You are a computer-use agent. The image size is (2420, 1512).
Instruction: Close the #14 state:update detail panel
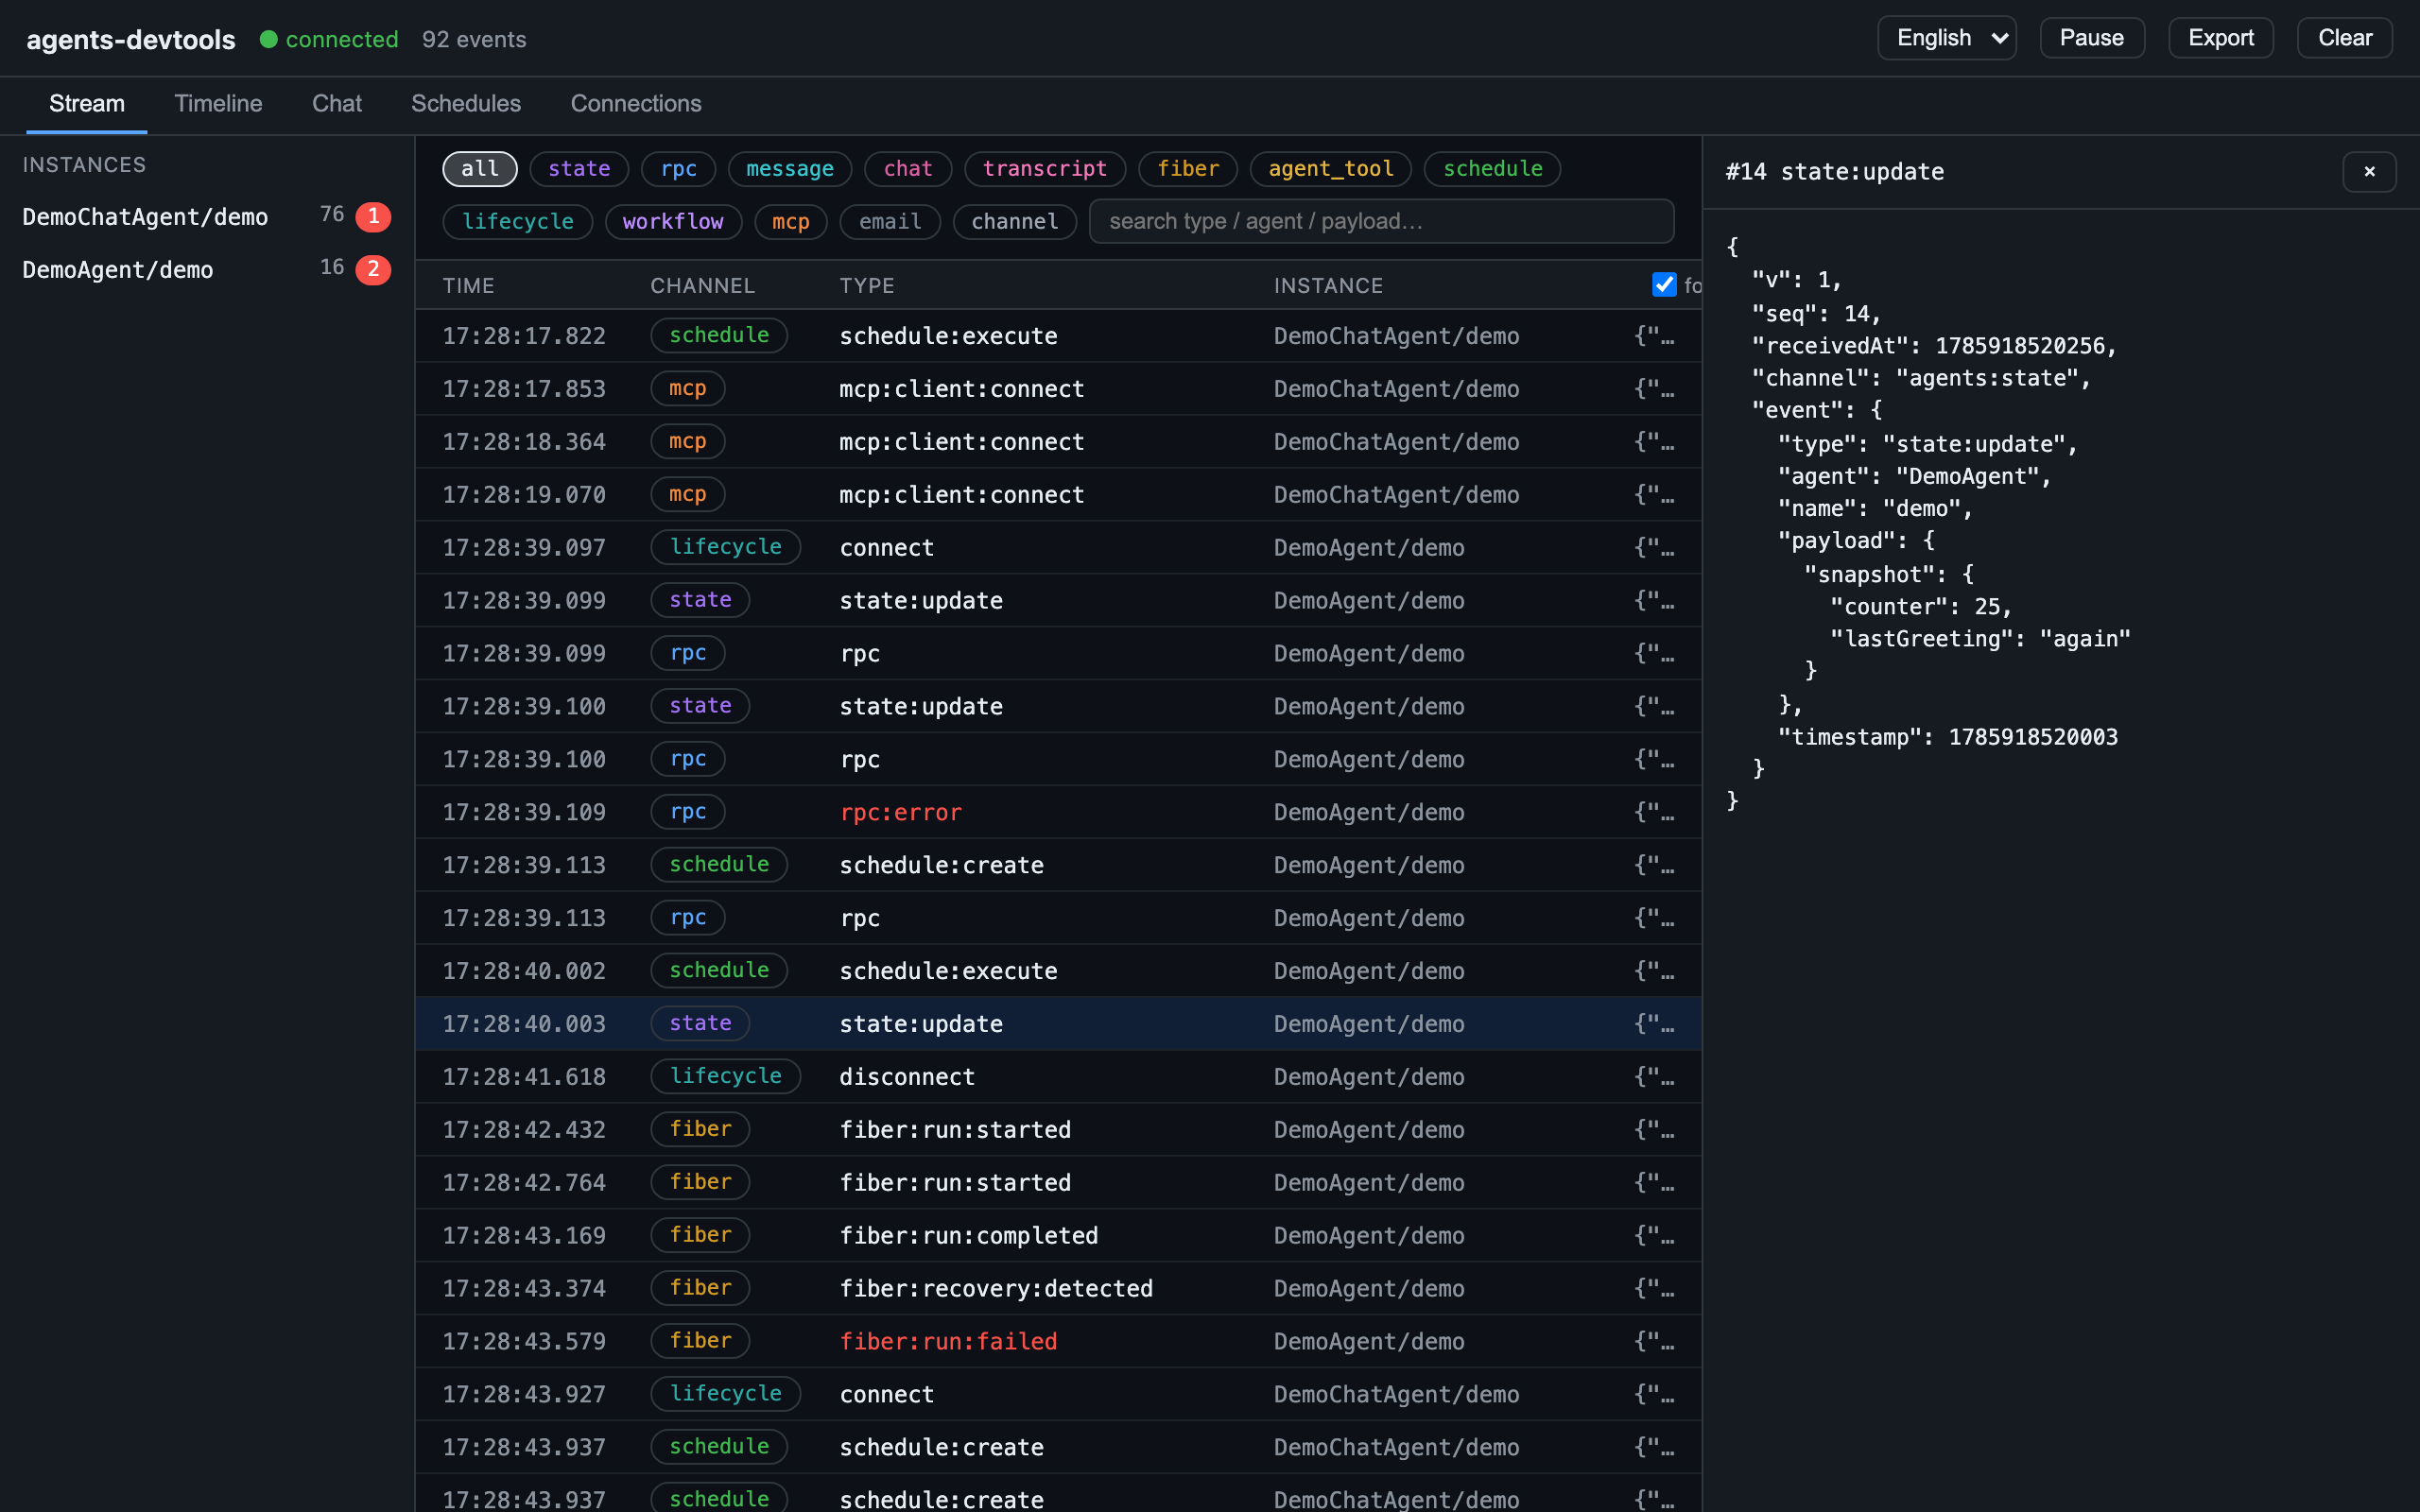[x=2368, y=171]
